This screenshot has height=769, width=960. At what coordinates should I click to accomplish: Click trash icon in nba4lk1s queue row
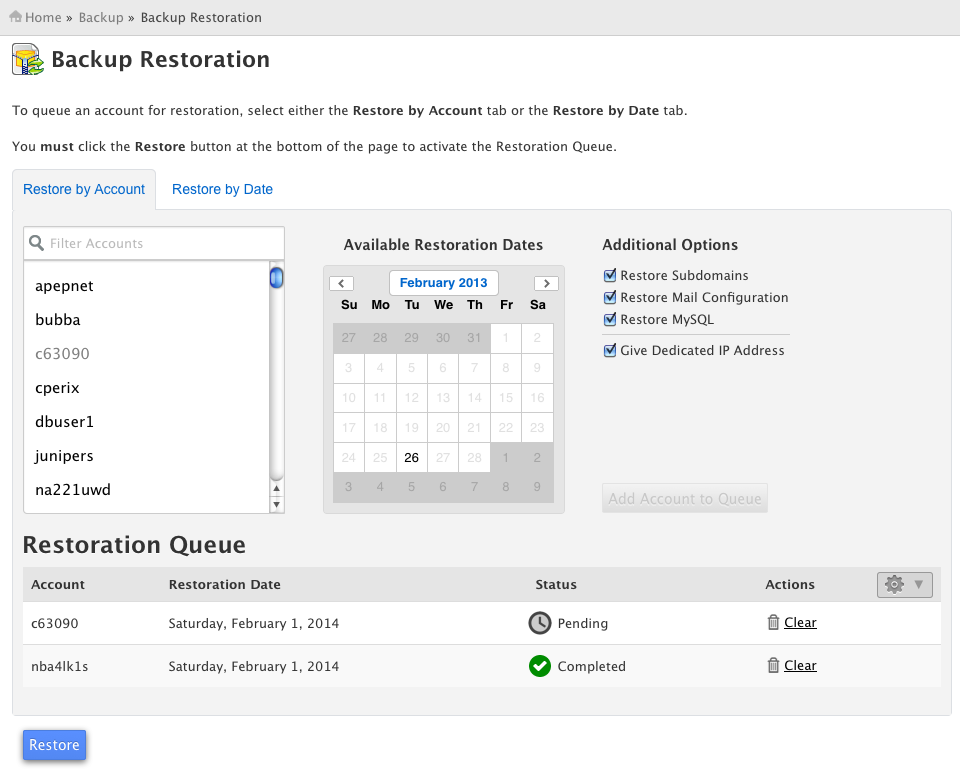773,665
